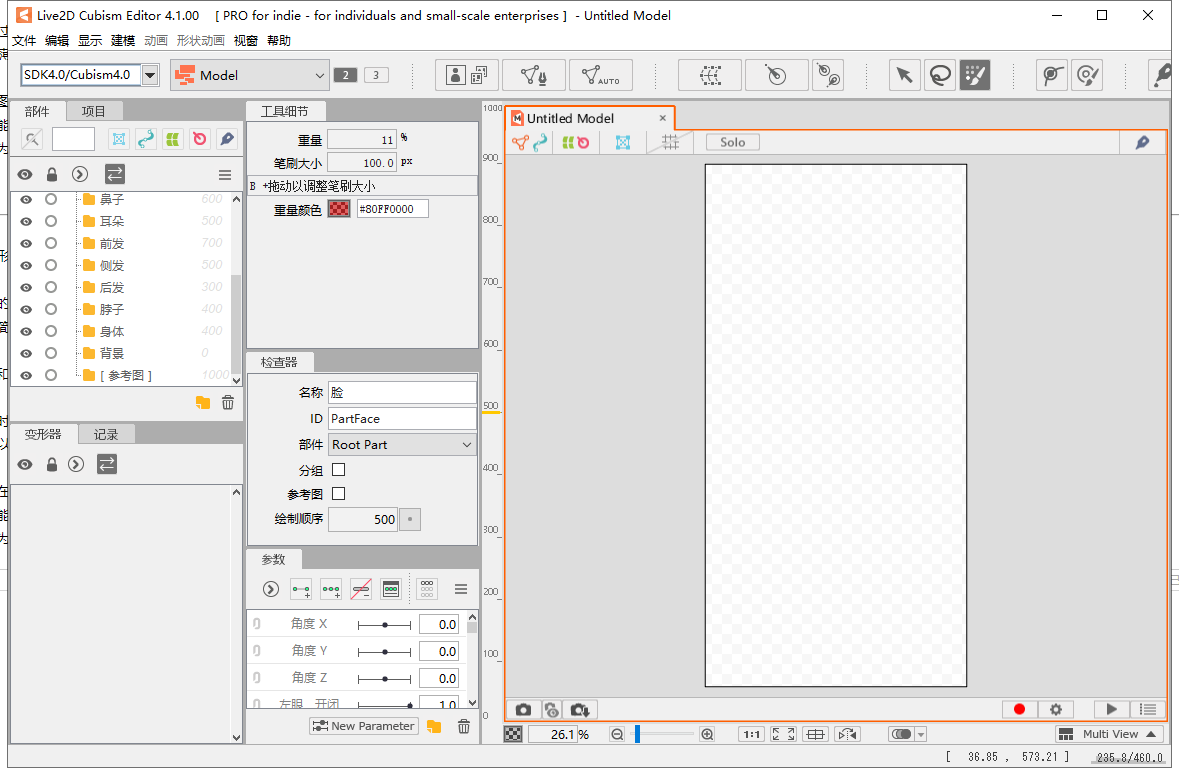Screen dimensions: 1179x775
Task: Click the New Parameter button
Action: tap(364, 725)
